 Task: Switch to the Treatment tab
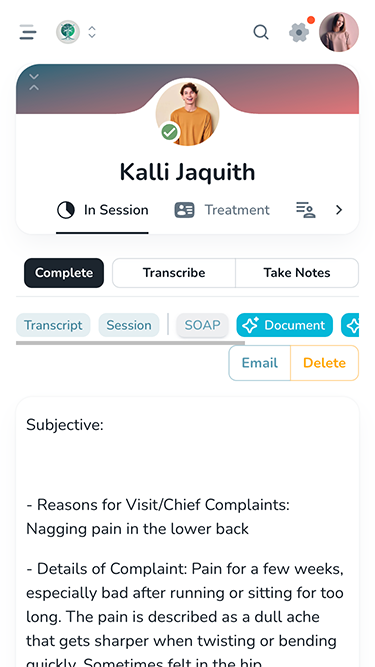[x=222, y=210]
